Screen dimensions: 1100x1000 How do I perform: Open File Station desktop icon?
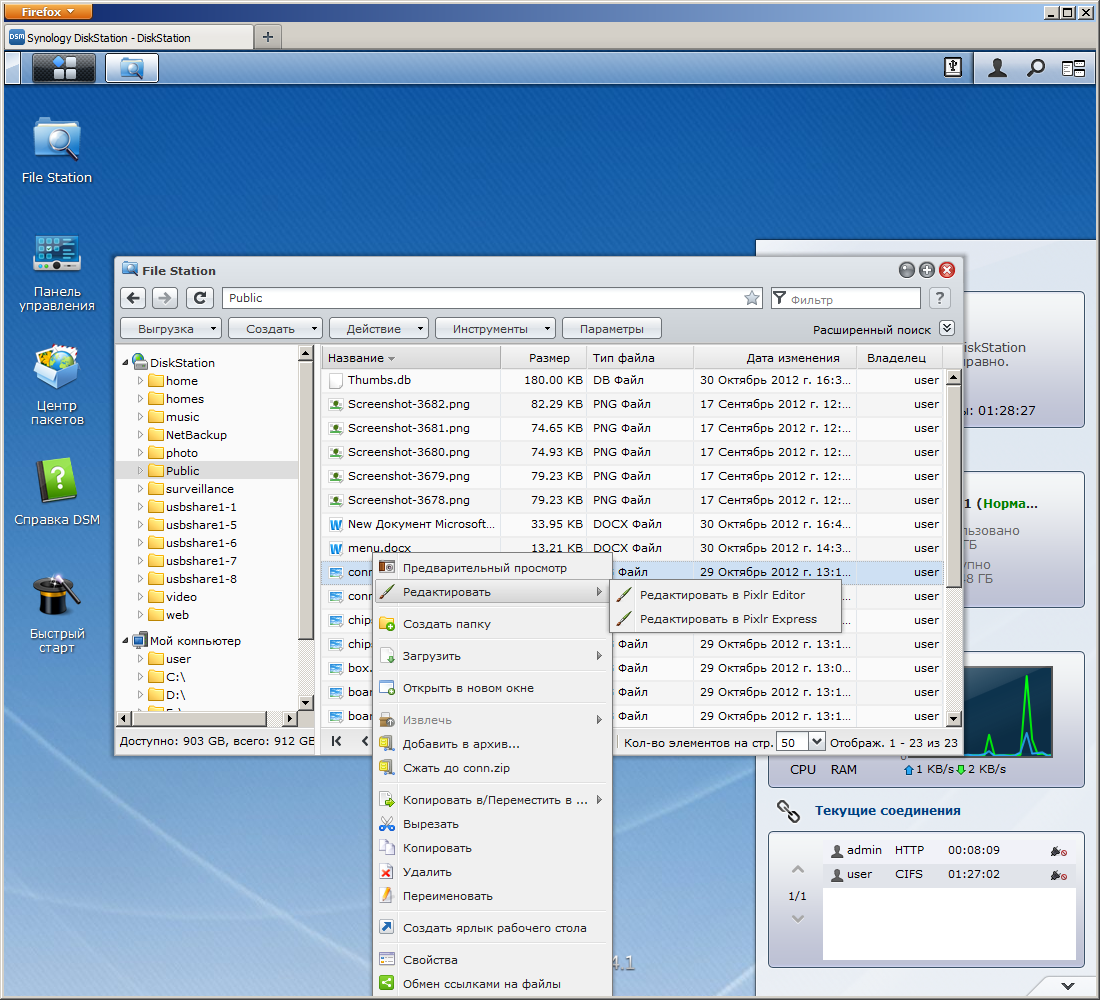57,139
